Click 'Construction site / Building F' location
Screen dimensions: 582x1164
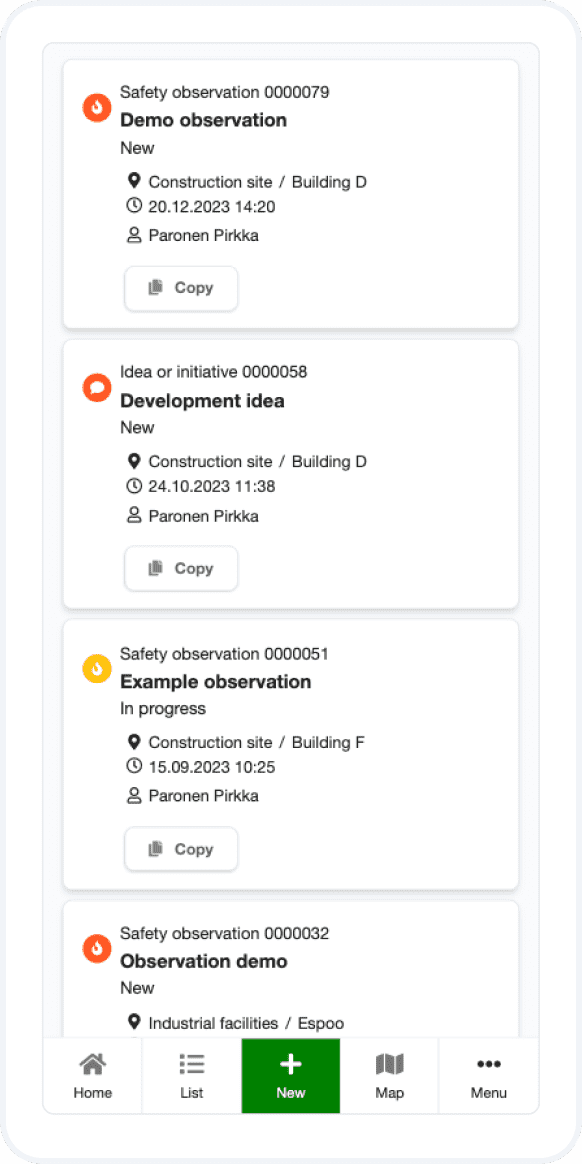click(x=257, y=742)
